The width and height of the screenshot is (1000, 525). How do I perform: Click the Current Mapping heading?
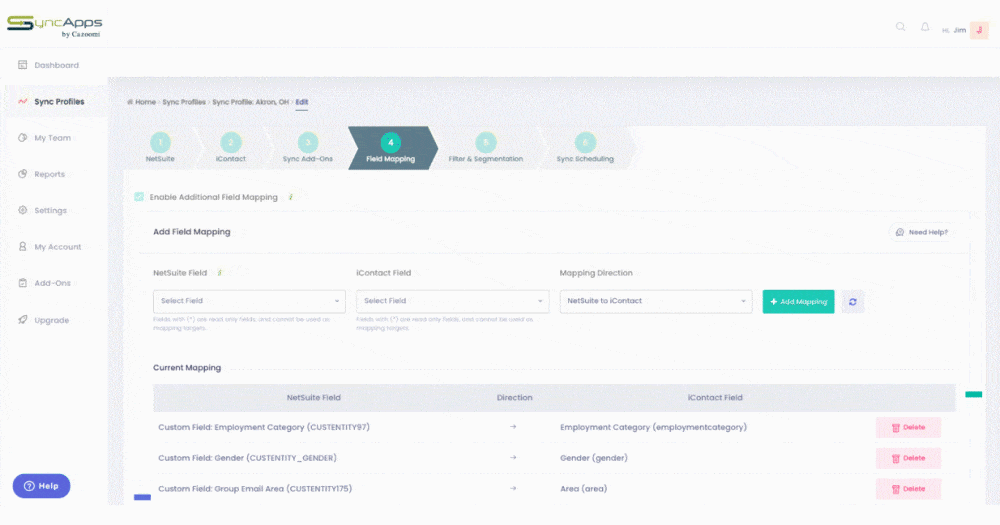(187, 367)
